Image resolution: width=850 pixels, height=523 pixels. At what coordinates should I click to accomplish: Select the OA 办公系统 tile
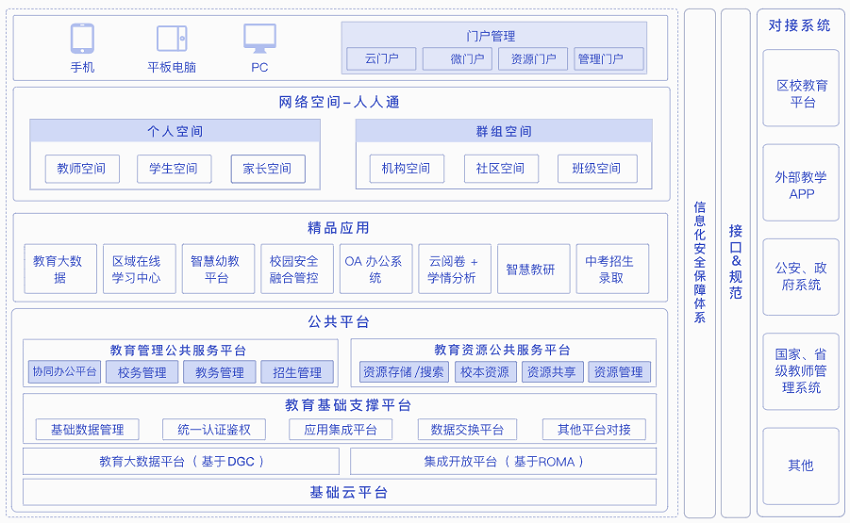click(376, 269)
